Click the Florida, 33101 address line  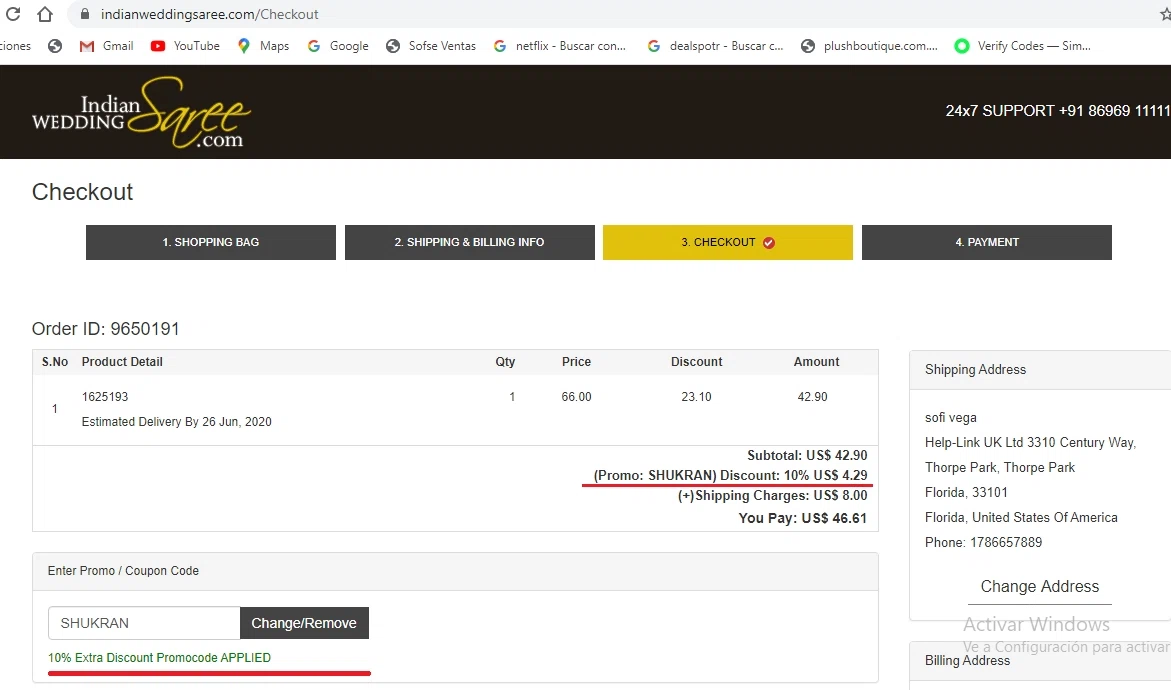966,492
